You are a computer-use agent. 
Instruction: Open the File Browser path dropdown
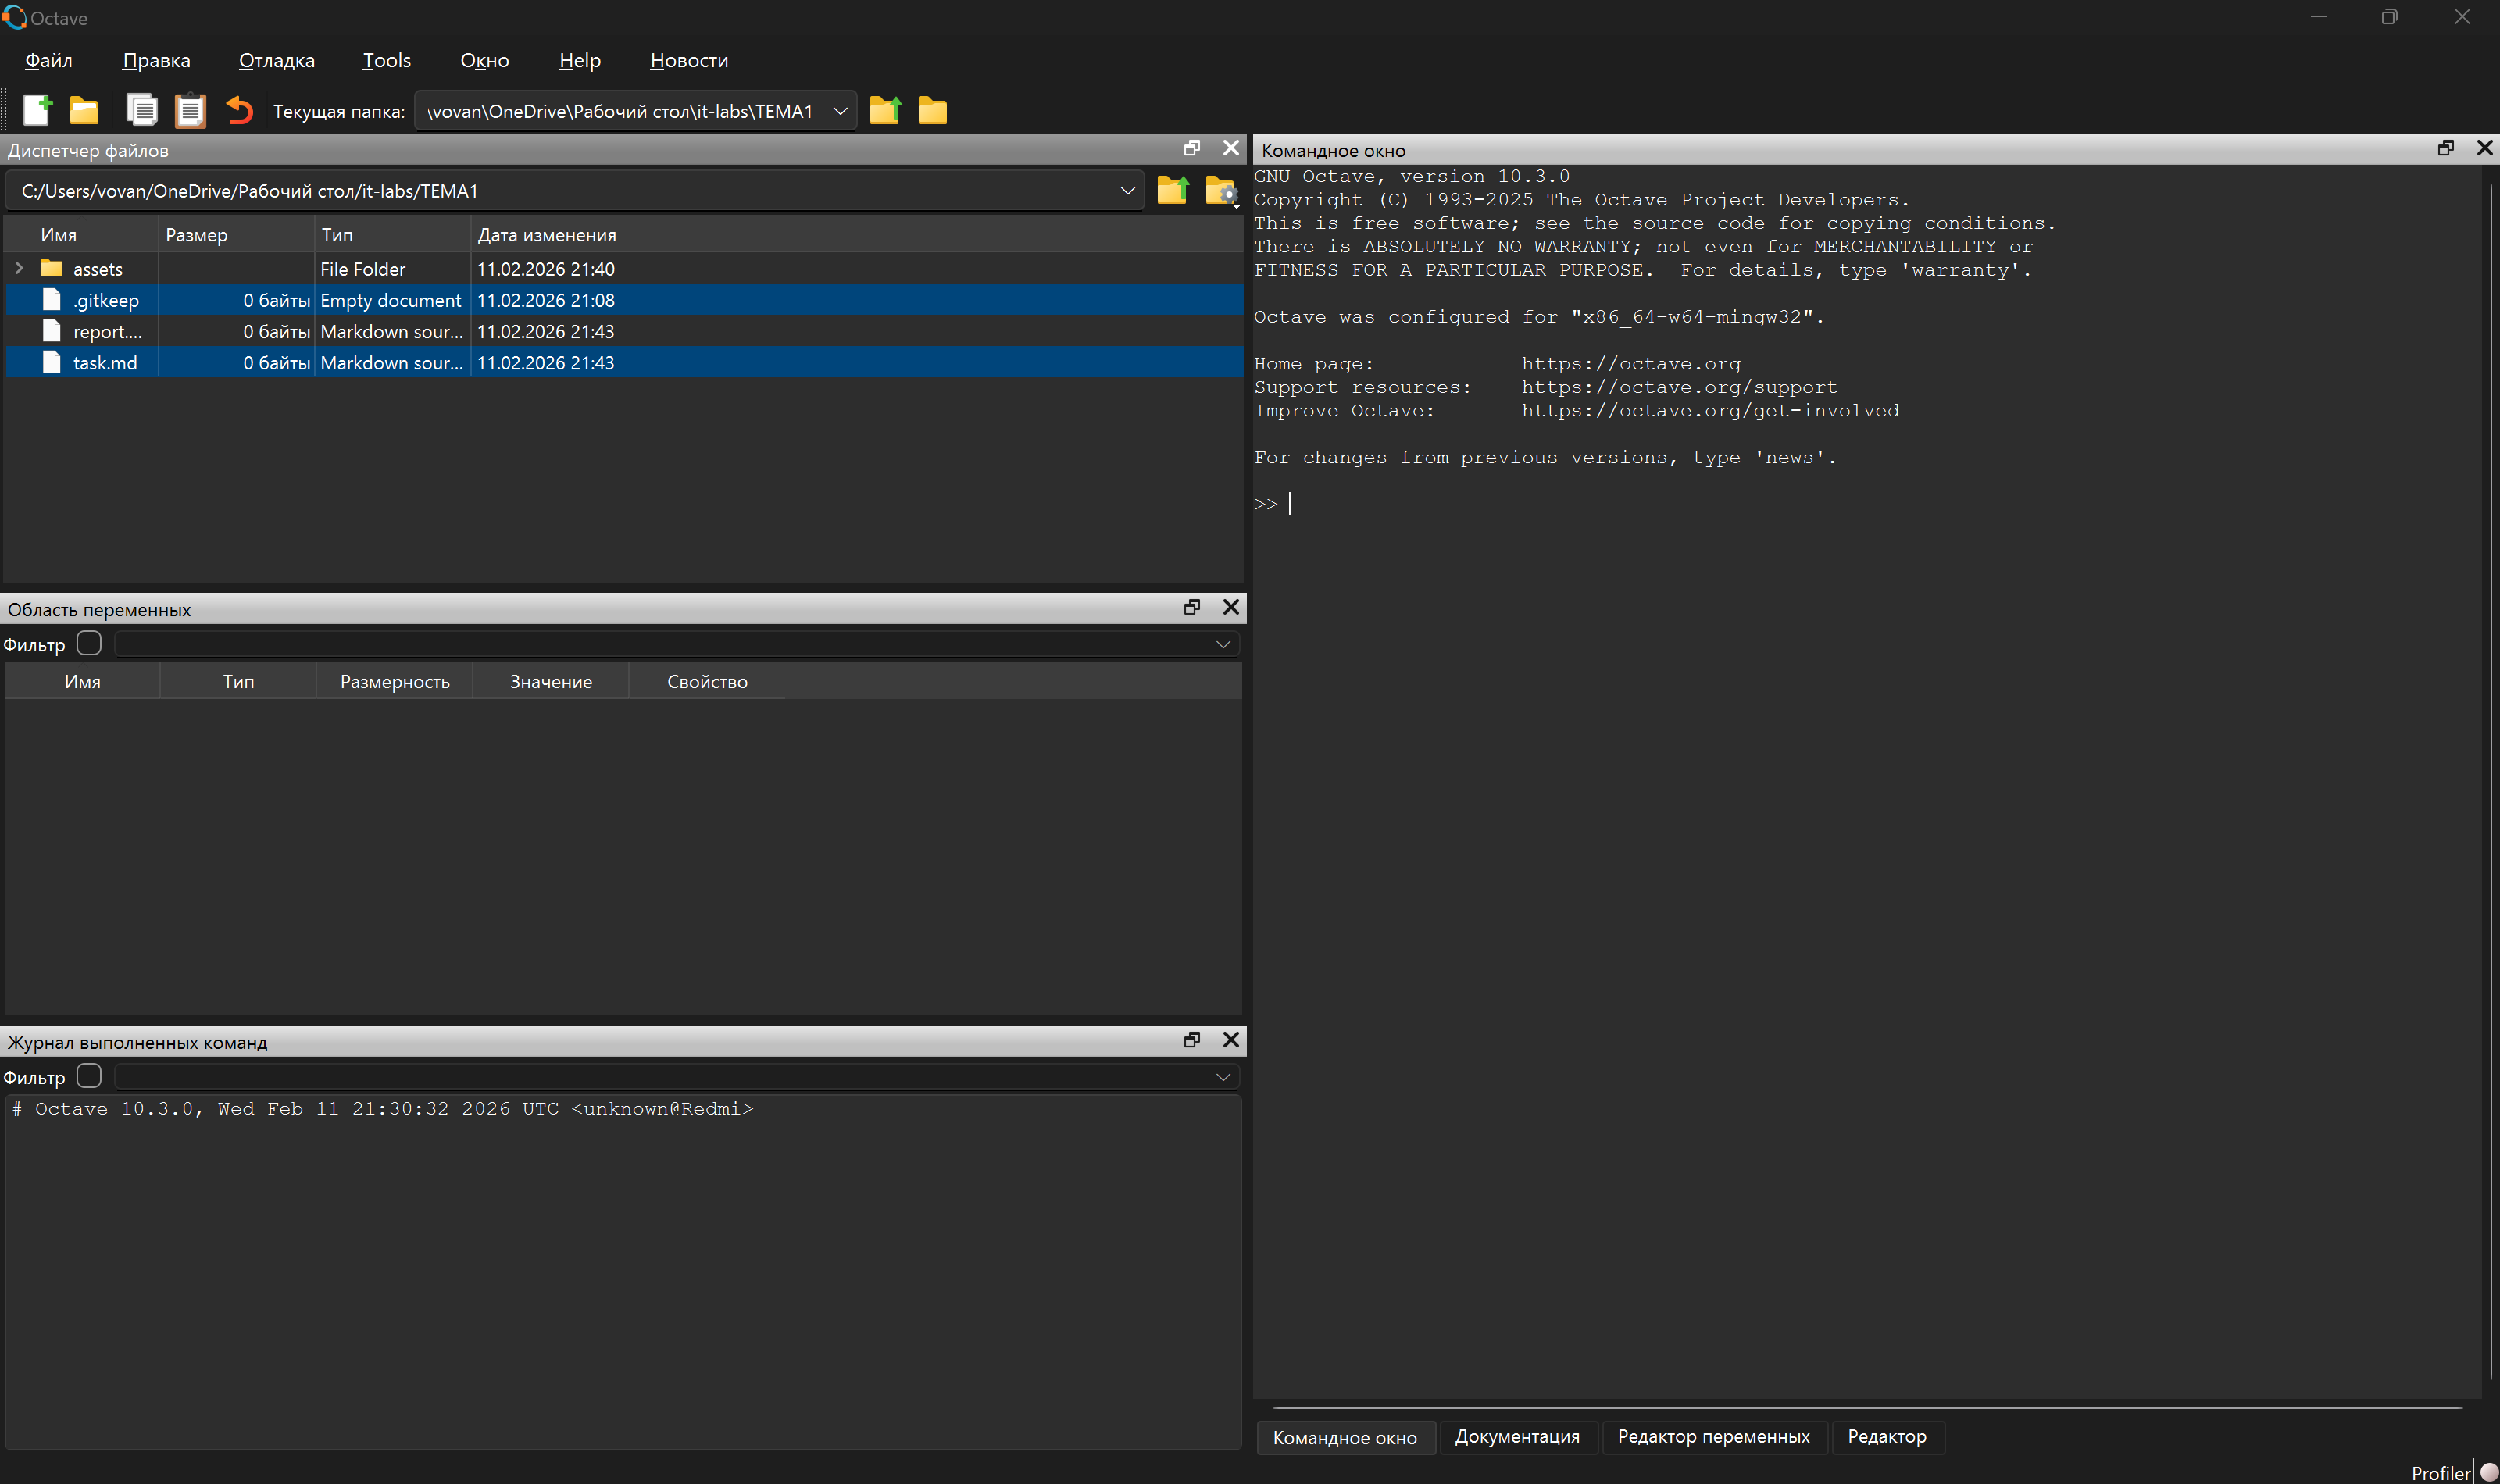point(1127,190)
